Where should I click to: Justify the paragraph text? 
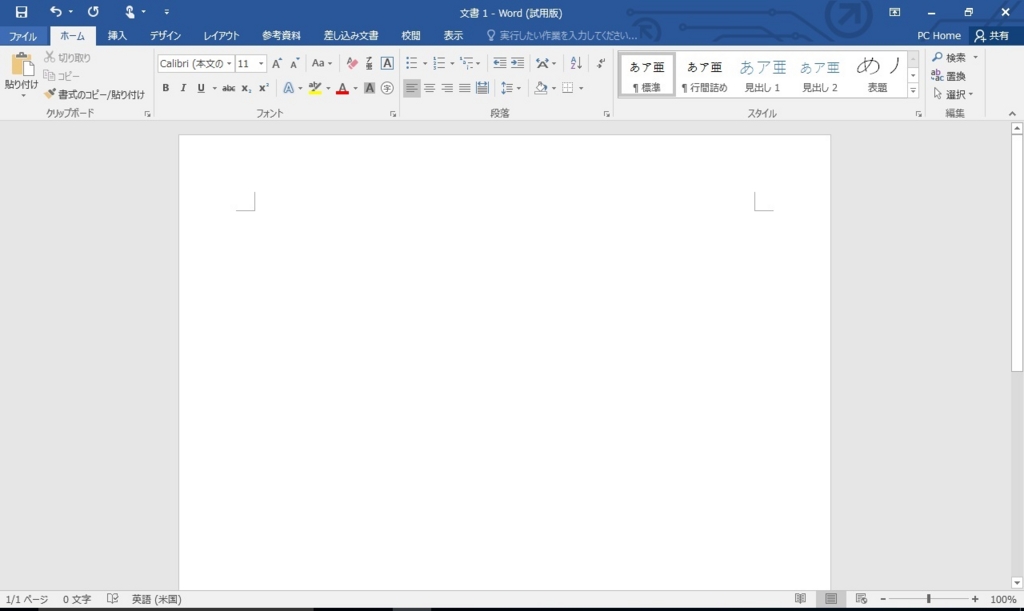click(x=465, y=88)
